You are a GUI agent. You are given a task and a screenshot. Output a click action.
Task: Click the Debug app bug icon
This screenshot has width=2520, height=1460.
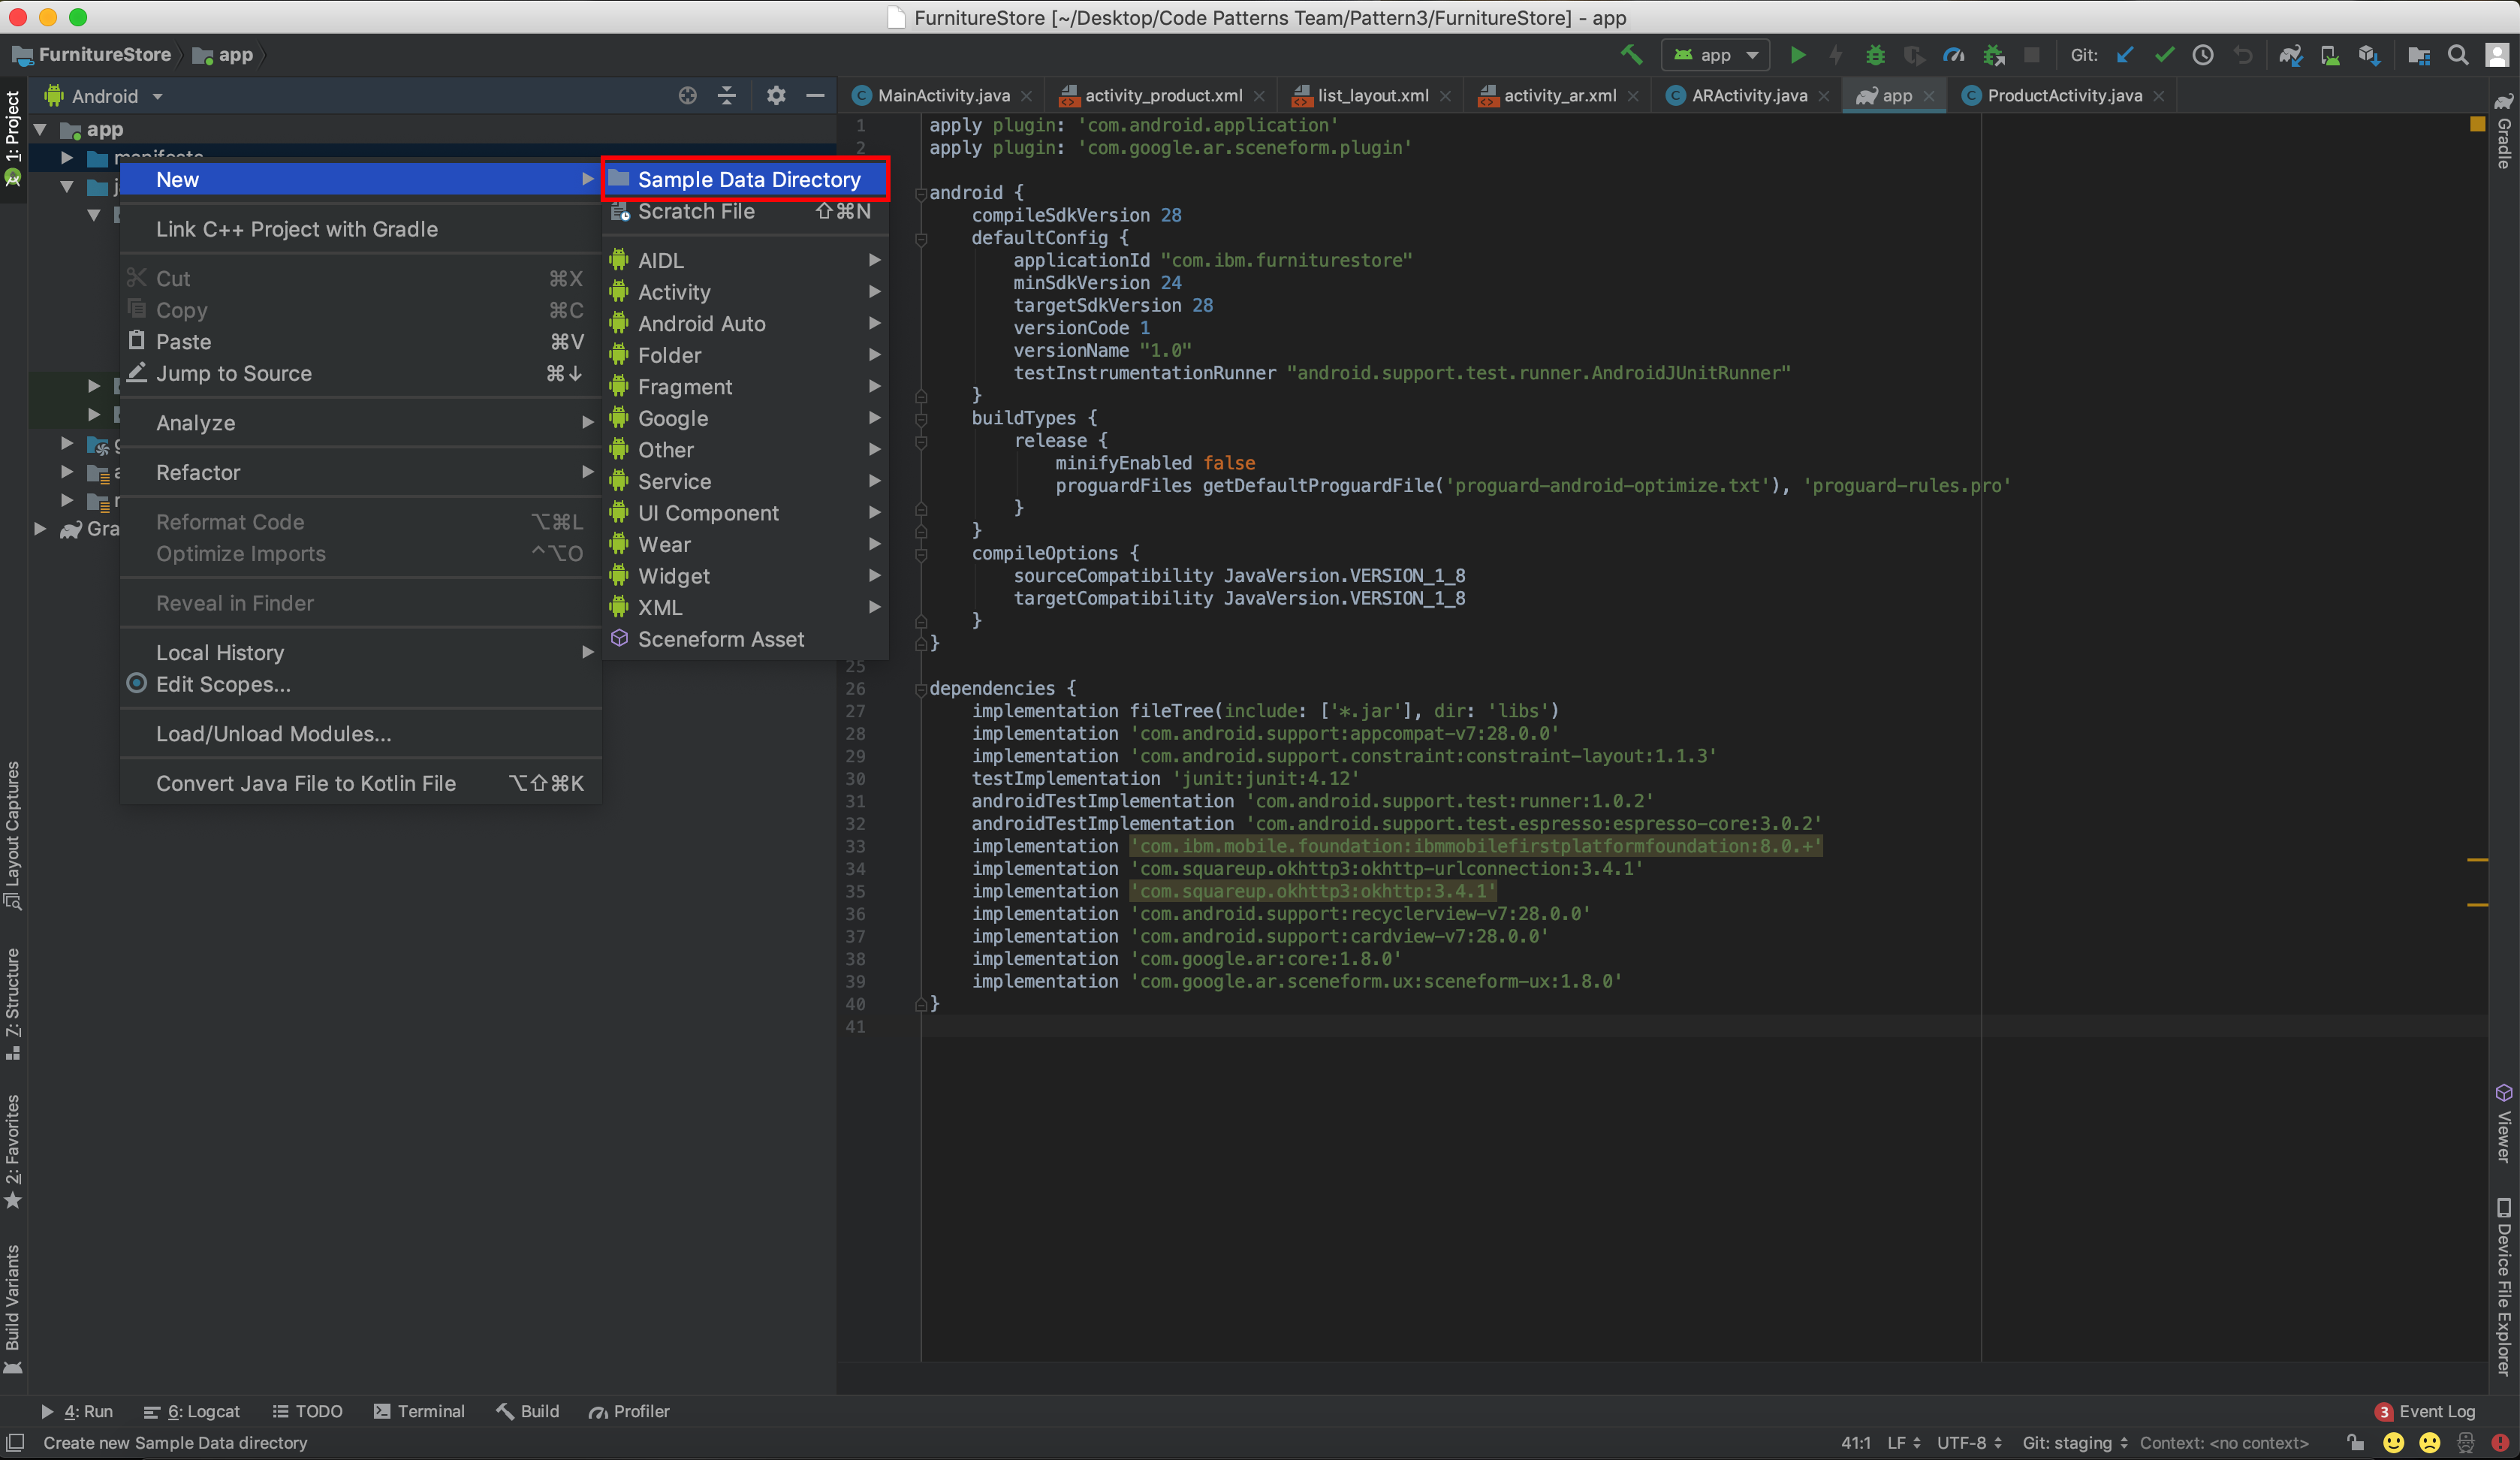tap(1875, 55)
